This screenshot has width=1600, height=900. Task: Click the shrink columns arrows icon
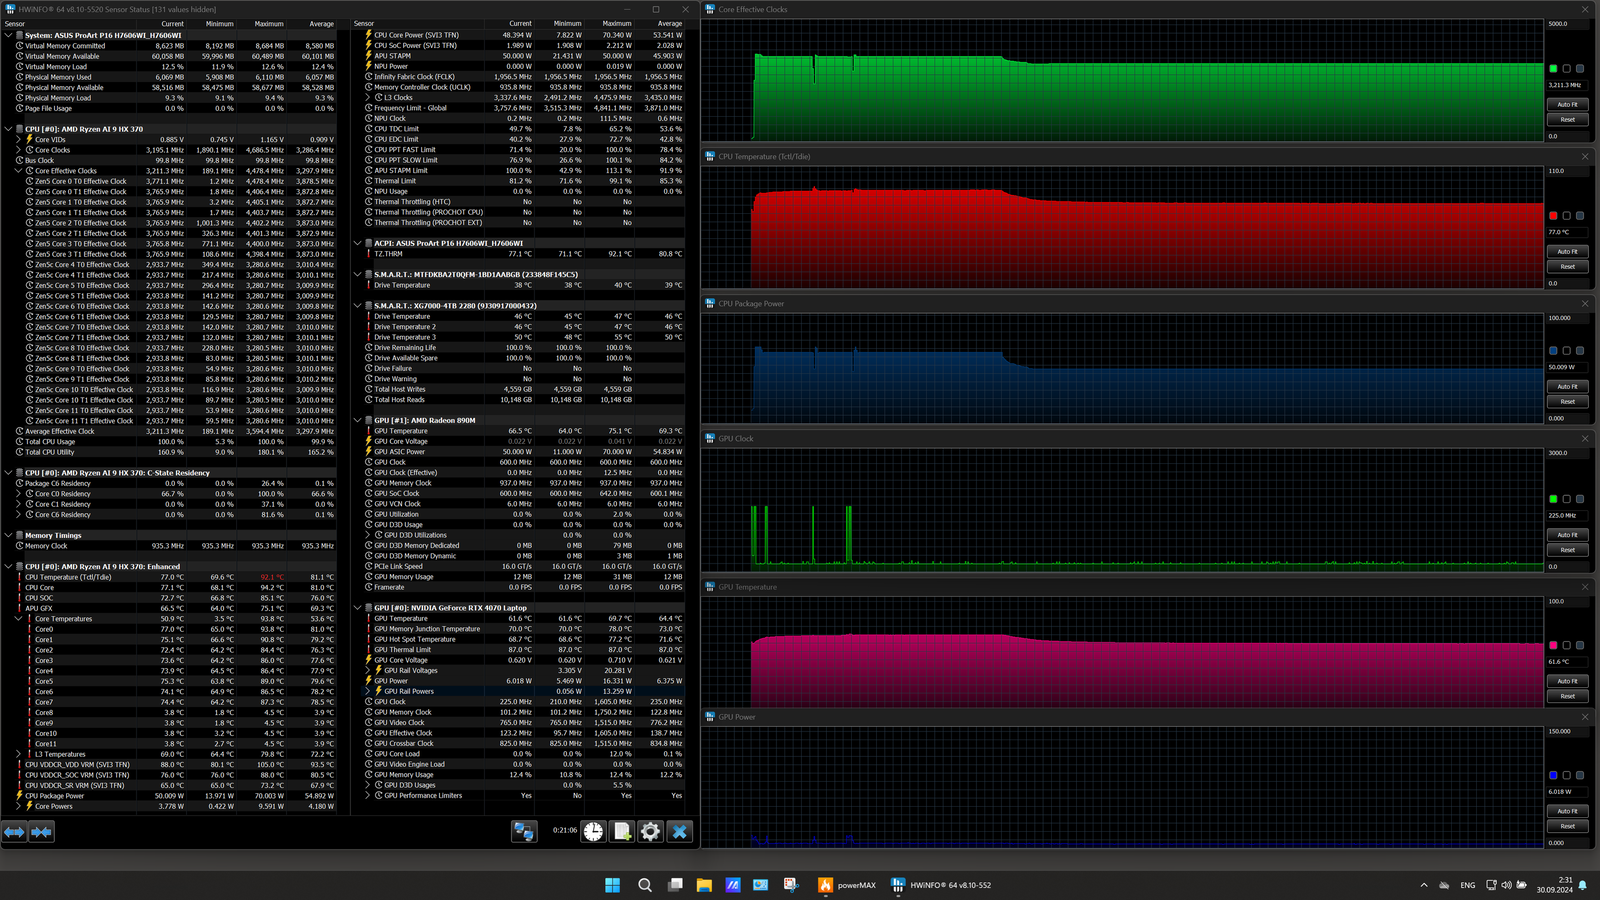pyautogui.click(x=41, y=832)
